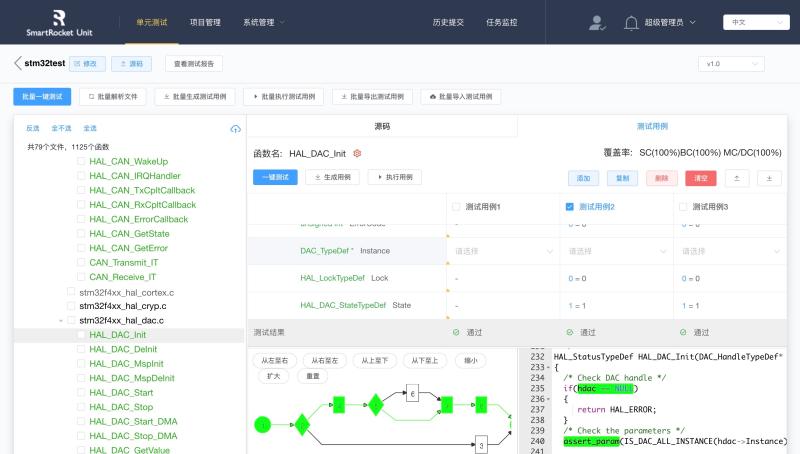The height and width of the screenshot is (454, 800).
Task: Click the red 清空 button
Action: [x=699, y=177]
